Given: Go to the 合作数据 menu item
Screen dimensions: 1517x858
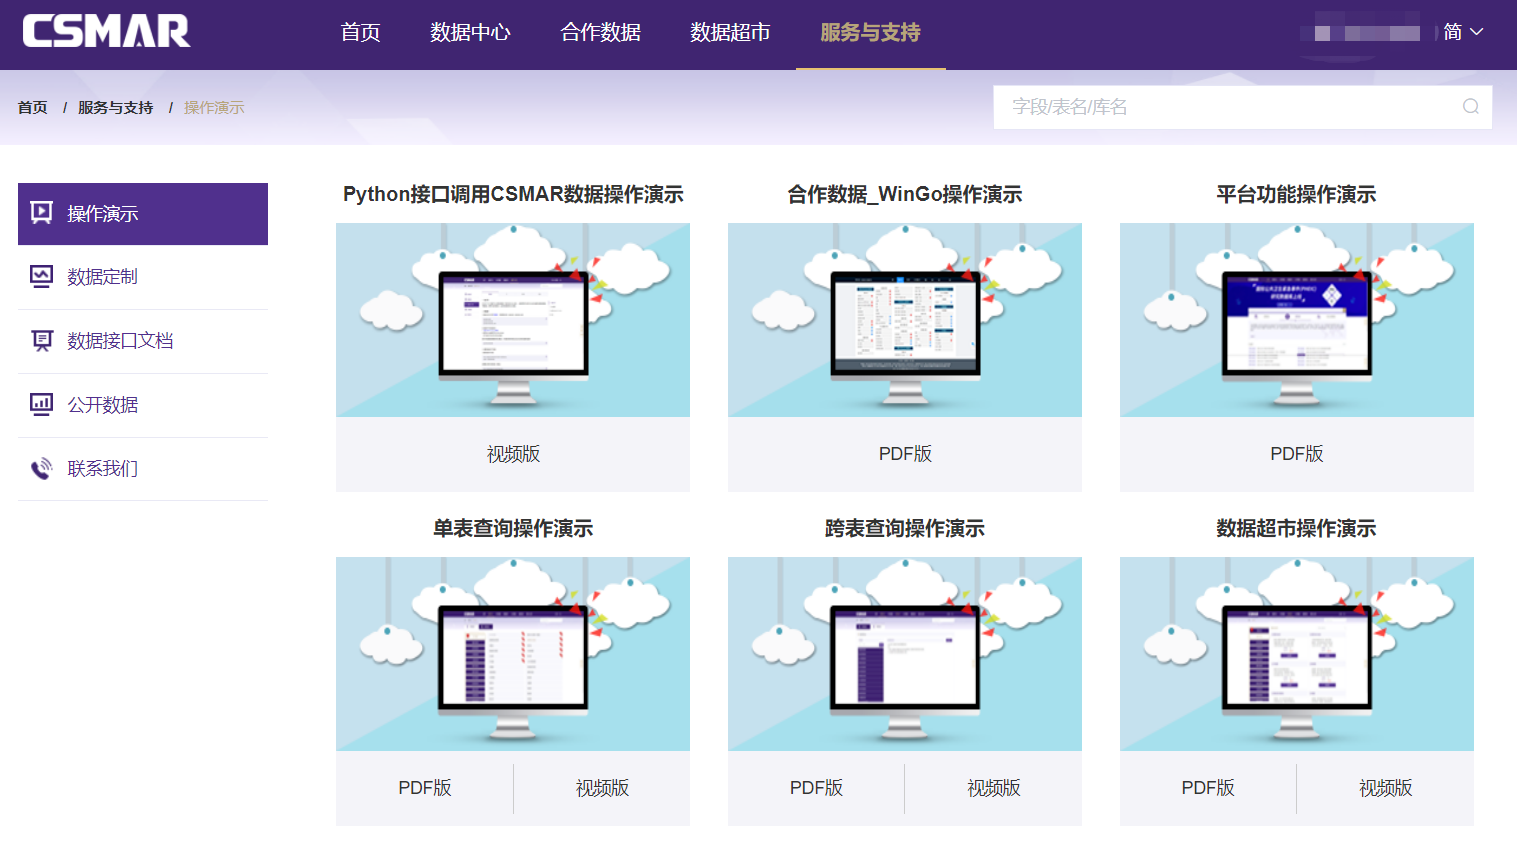Looking at the screenshot, I should [600, 32].
